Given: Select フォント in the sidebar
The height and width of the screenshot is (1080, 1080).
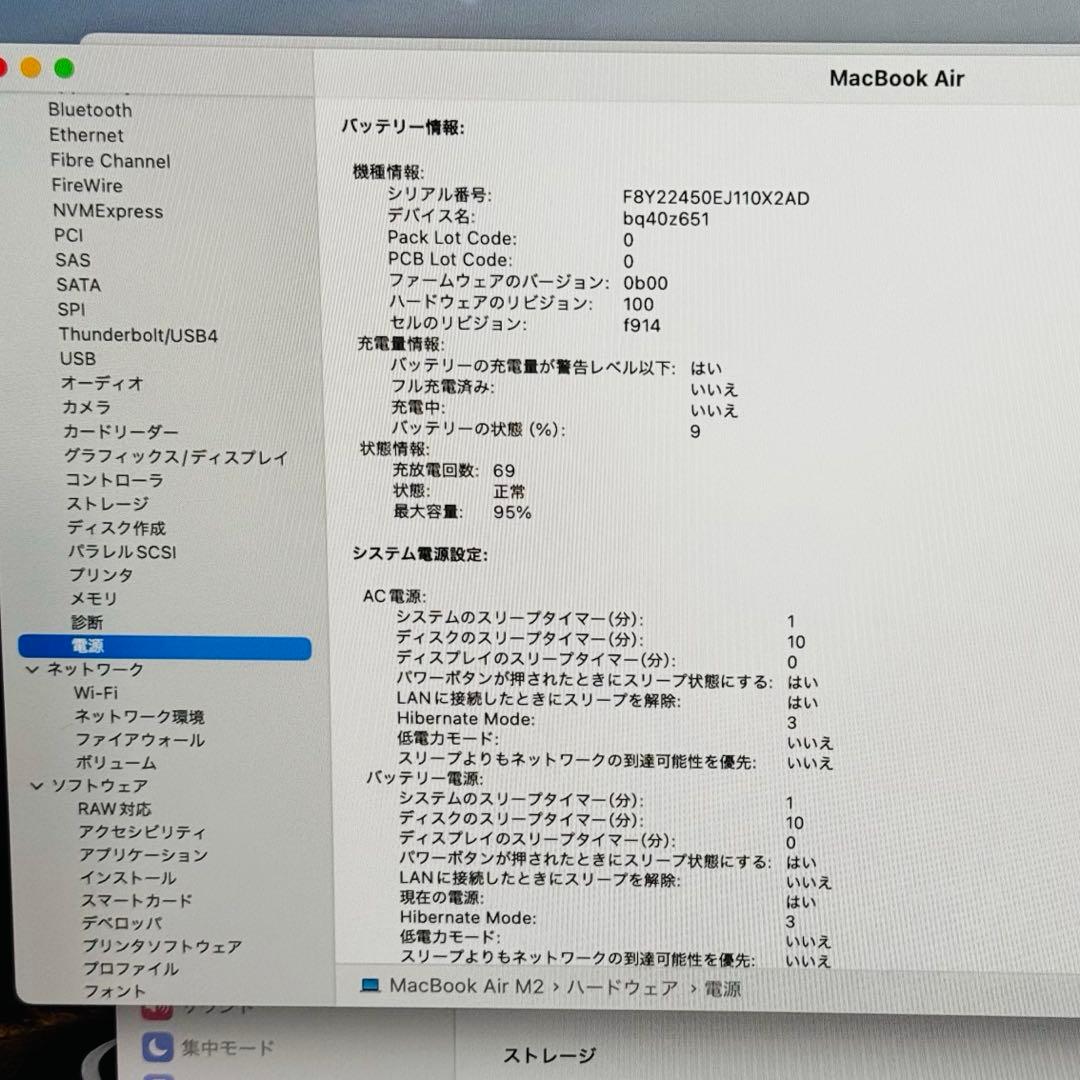Looking at the screenshot, I should point(114,992).
